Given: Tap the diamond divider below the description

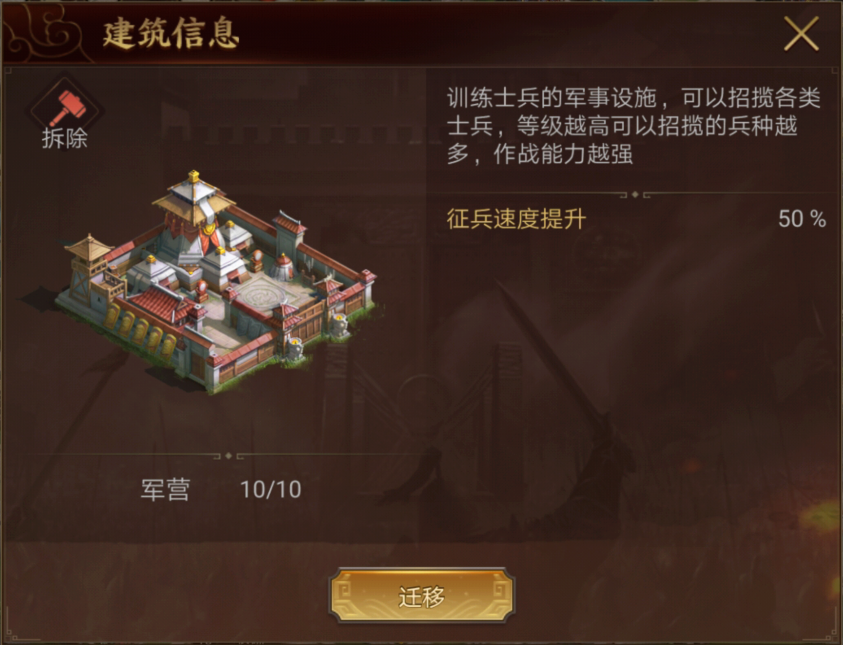Looking at the screenshot, I should [635, 195].
